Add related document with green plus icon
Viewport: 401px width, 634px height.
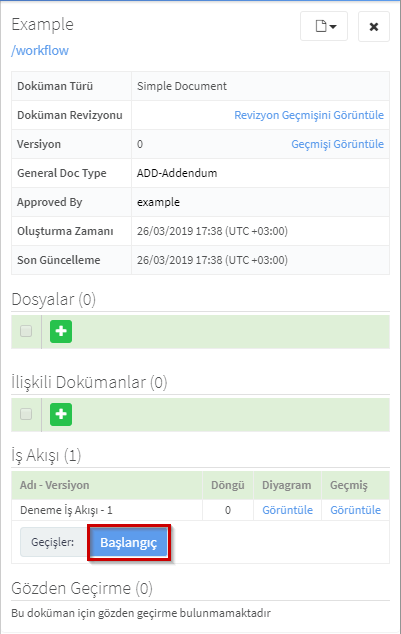(x=61, y=414)
